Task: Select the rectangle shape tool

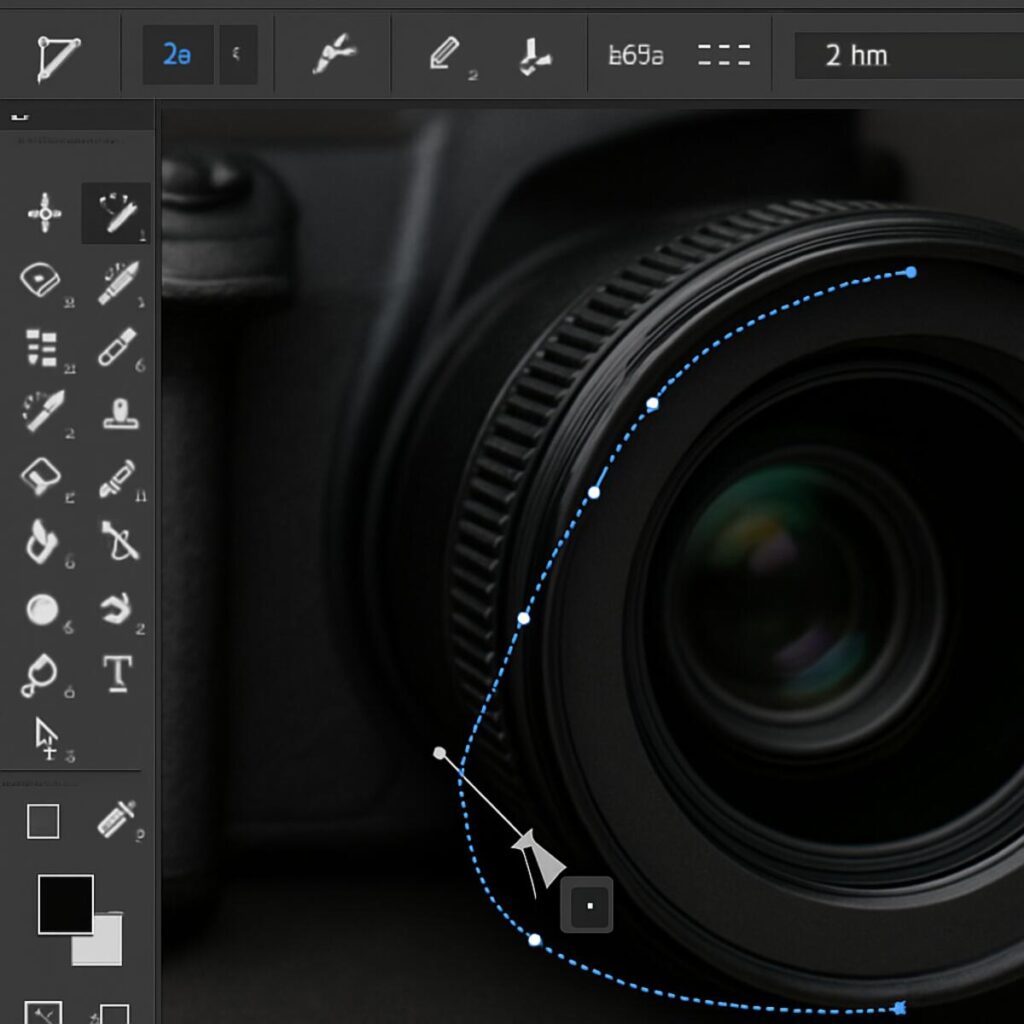Action: [x=43, y=821]
